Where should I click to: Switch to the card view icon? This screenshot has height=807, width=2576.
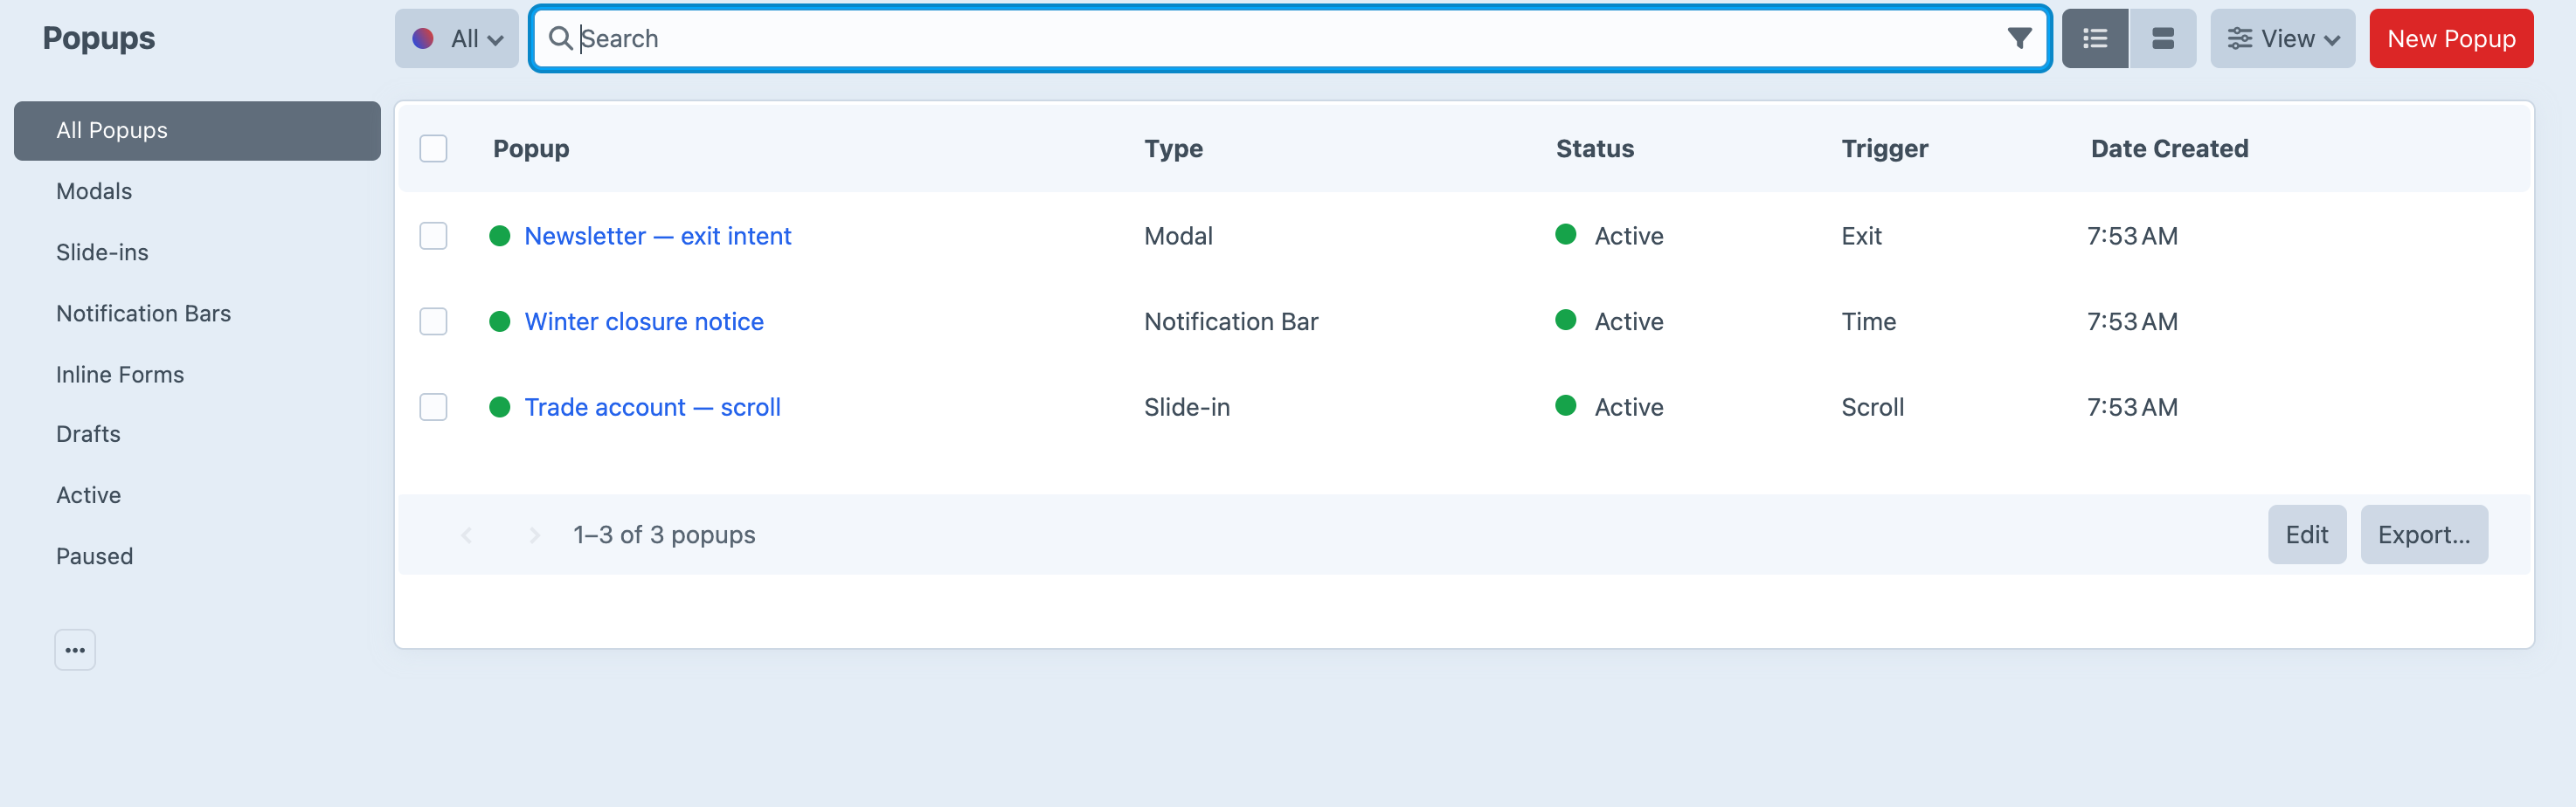click(x=2163, y=39)
